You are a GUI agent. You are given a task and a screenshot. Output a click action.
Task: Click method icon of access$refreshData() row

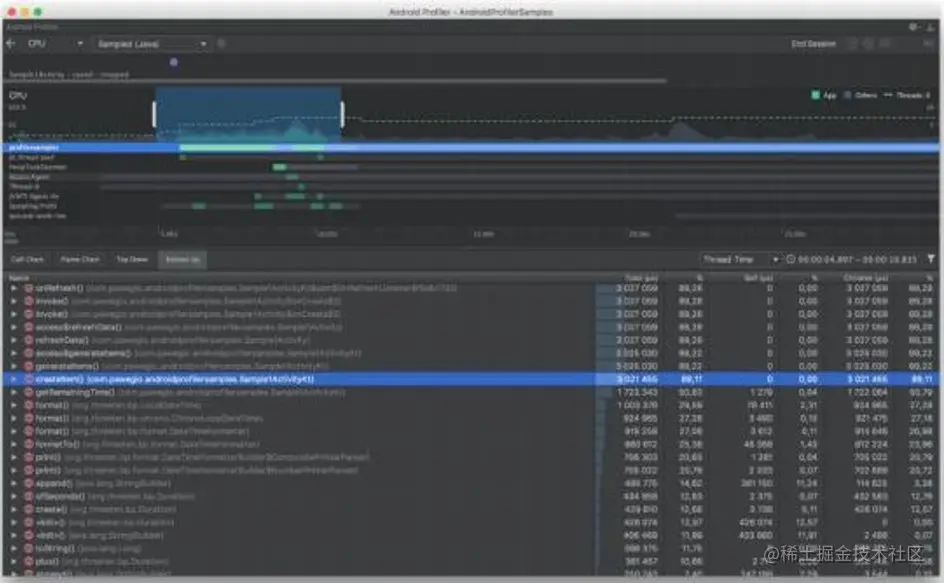(x=28, y=328)
